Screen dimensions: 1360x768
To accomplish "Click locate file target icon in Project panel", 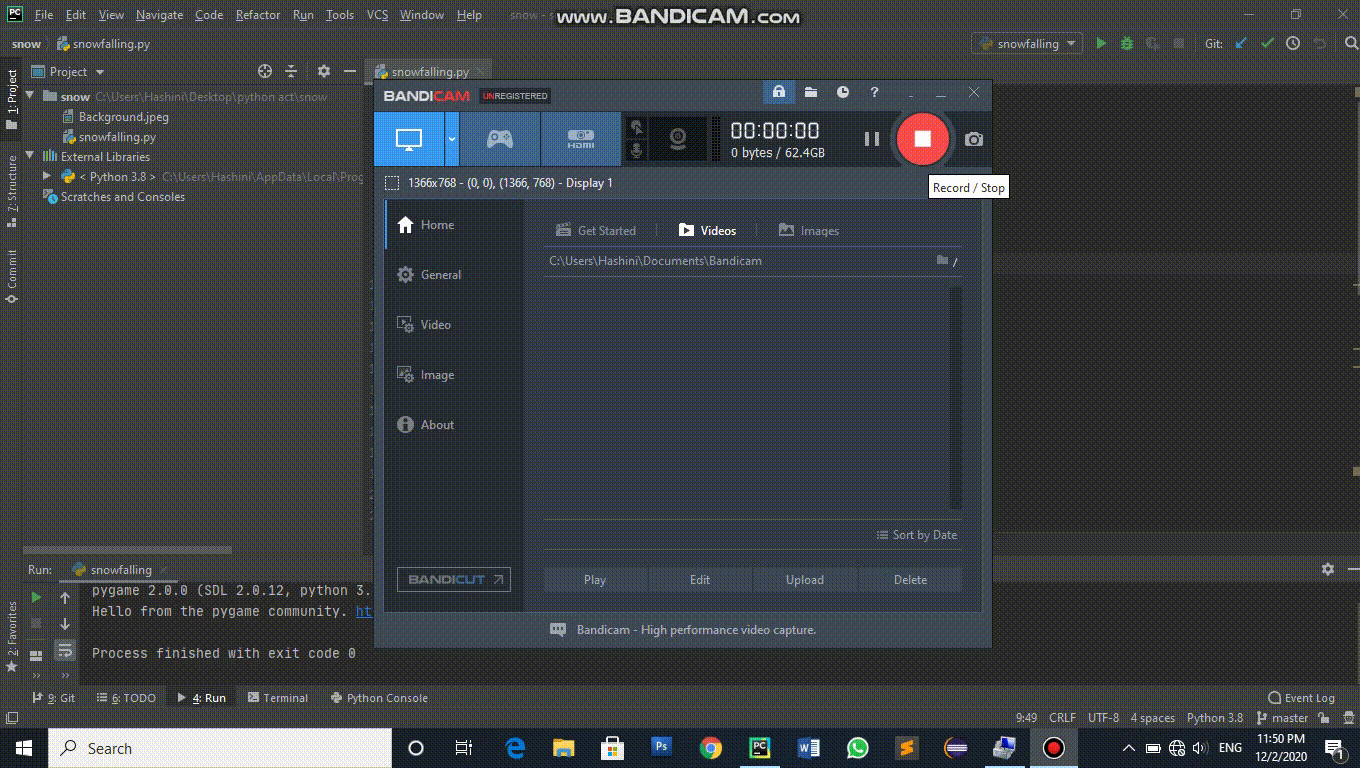I will [x=265, y=72].
